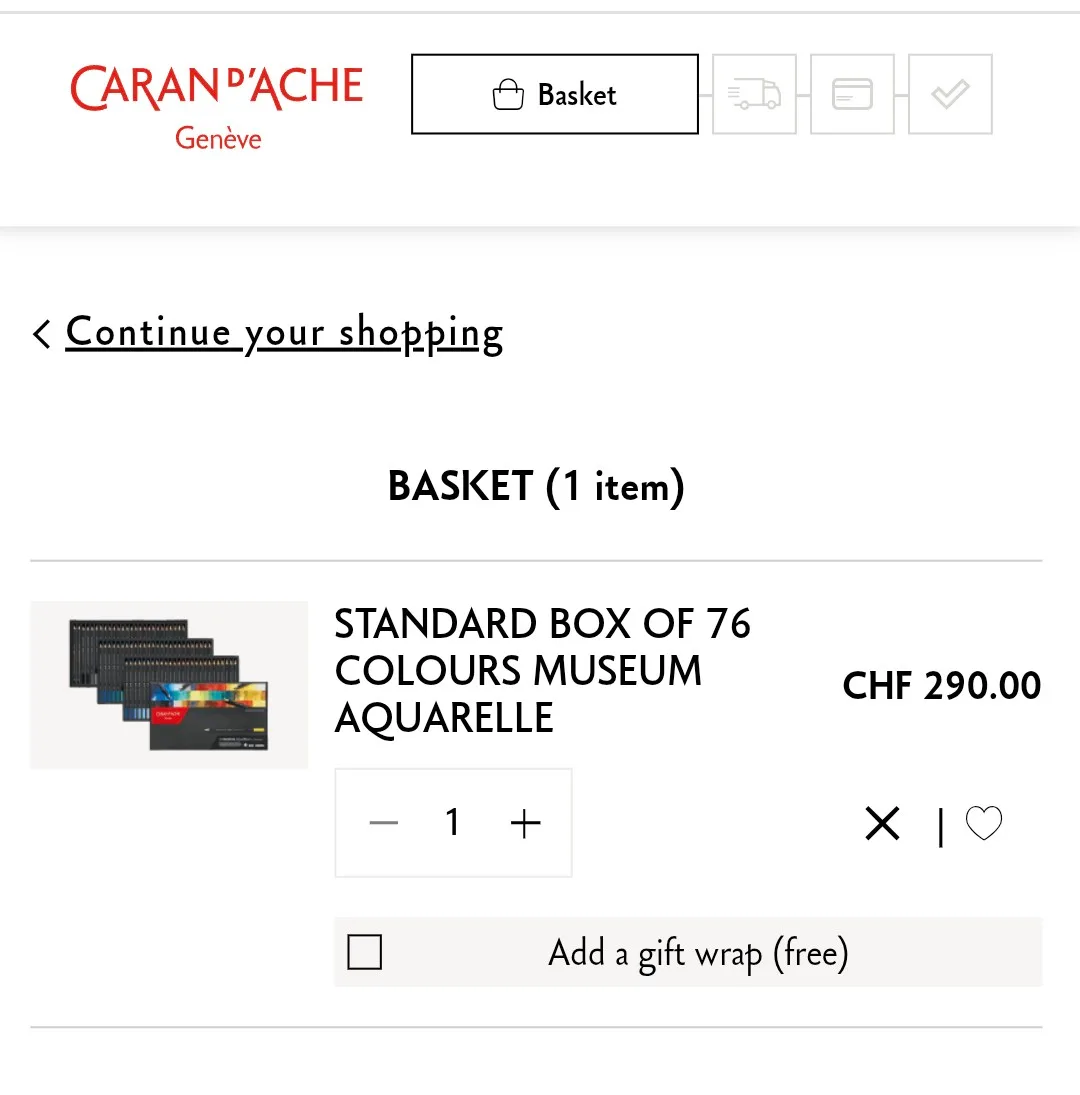
Task: Remove the item using the X icon
Action: click(881, 823)
